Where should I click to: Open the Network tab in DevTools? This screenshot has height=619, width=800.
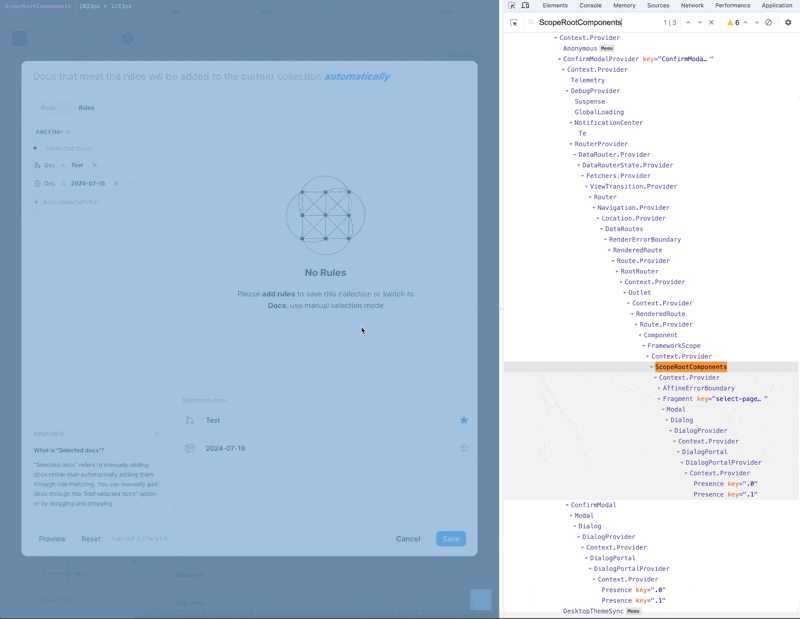(692, 6)
